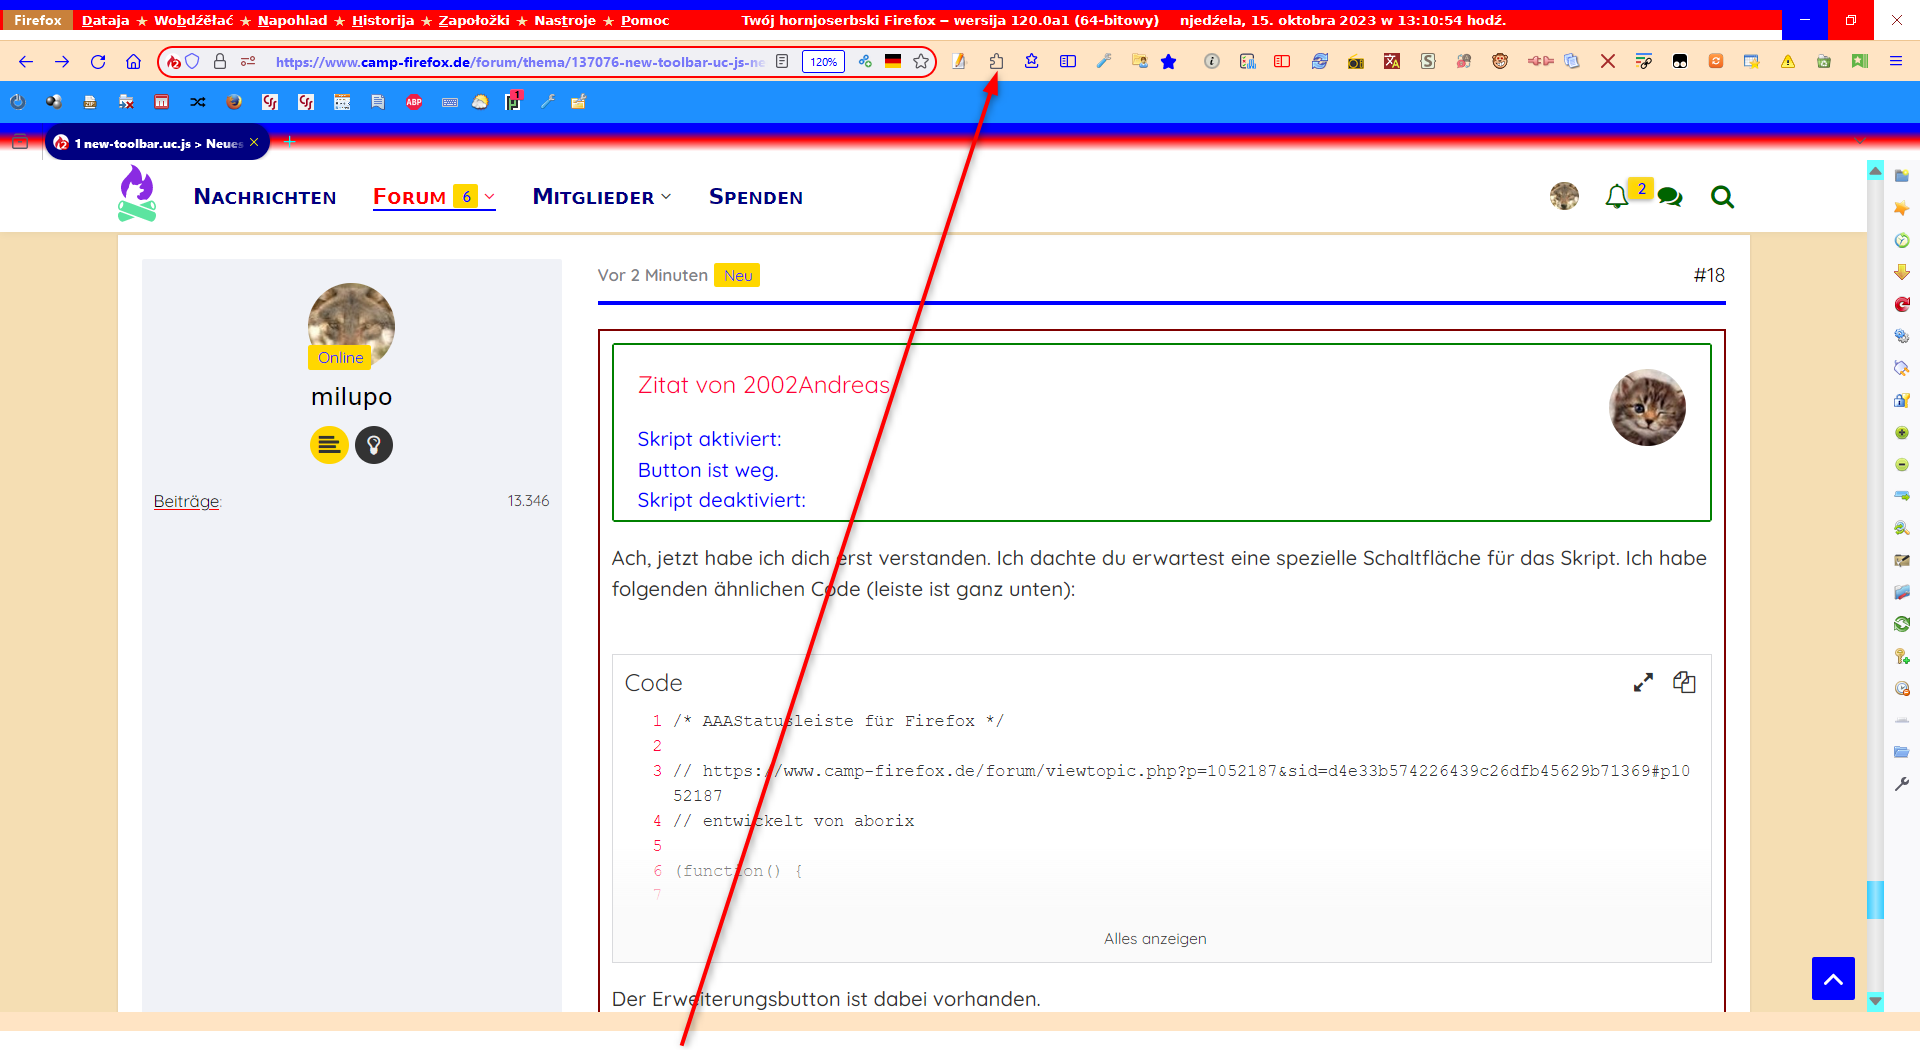This screenshot has height=1050, width=1920.
Task: Click the yellow warning triangle toolbar icon
Action: 1787,62
